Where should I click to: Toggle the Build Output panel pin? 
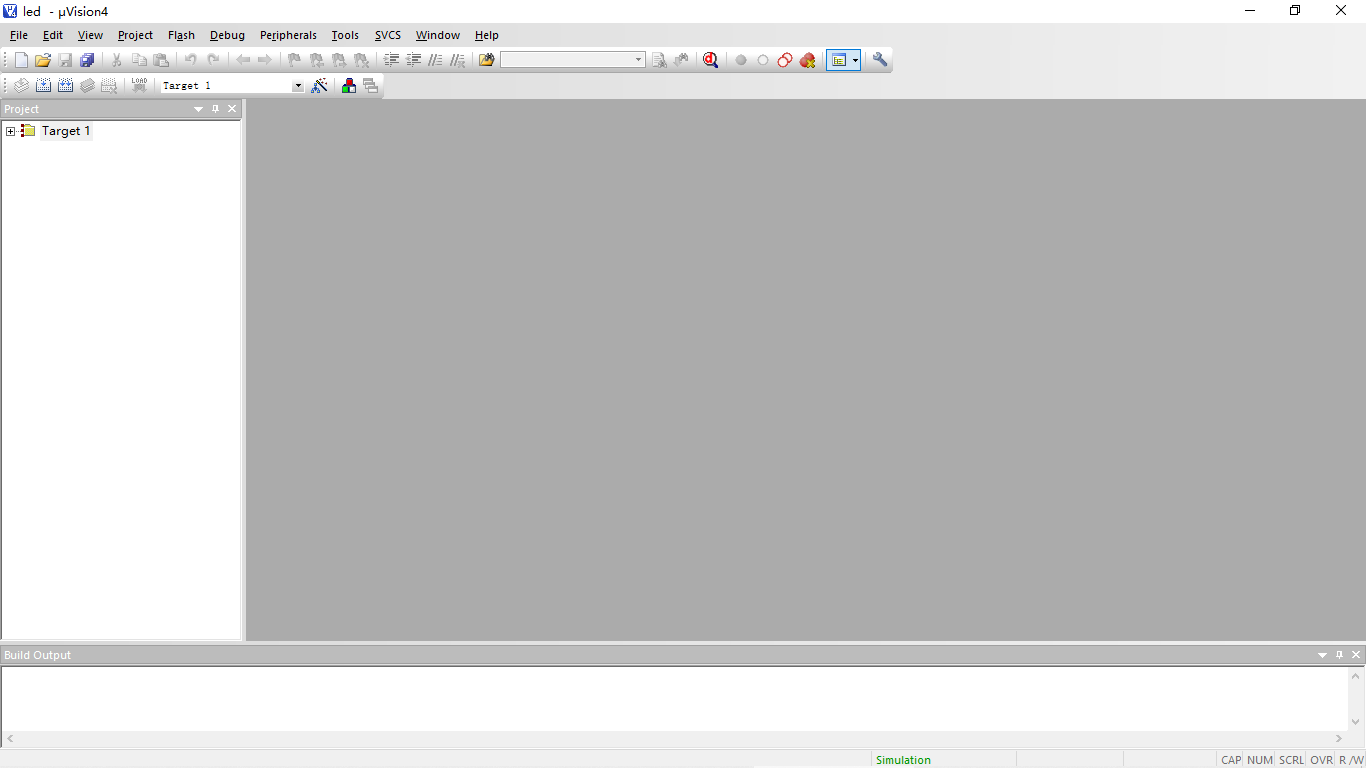click(1340, 655)
